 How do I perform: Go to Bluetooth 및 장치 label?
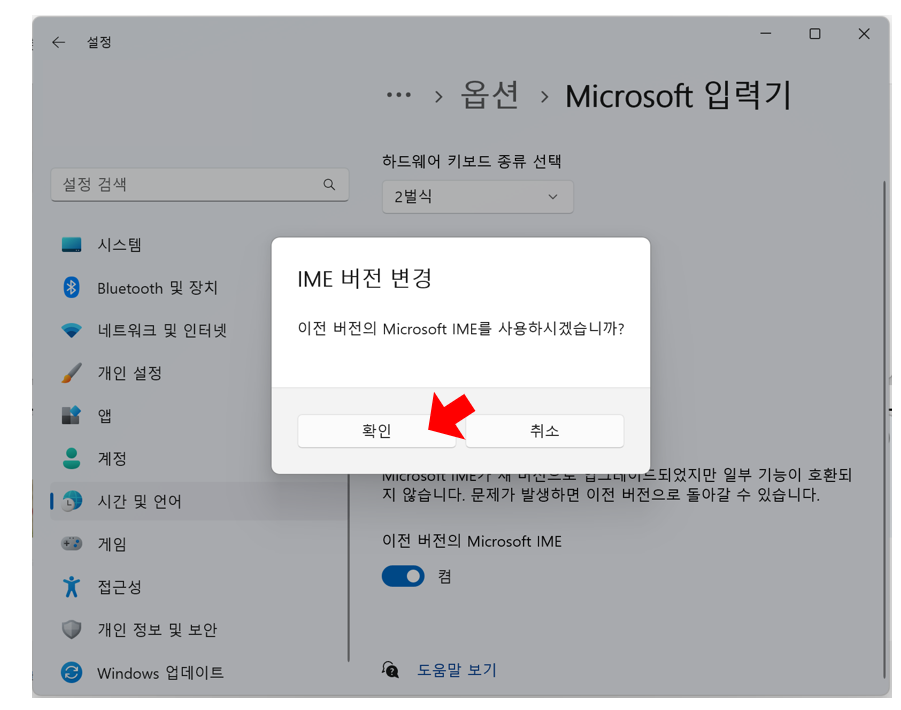pyautogui.click(x=157, y=288)
